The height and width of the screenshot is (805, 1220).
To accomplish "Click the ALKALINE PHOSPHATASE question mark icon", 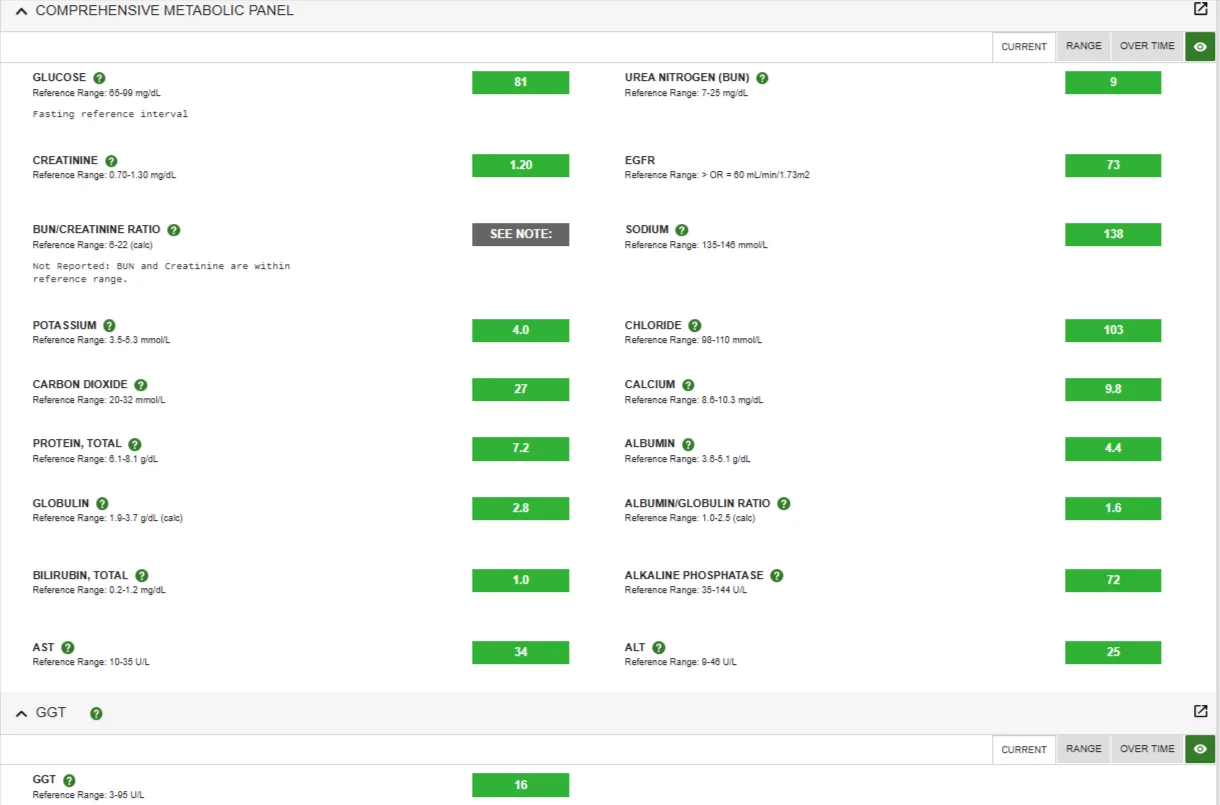I will (777, 576).
